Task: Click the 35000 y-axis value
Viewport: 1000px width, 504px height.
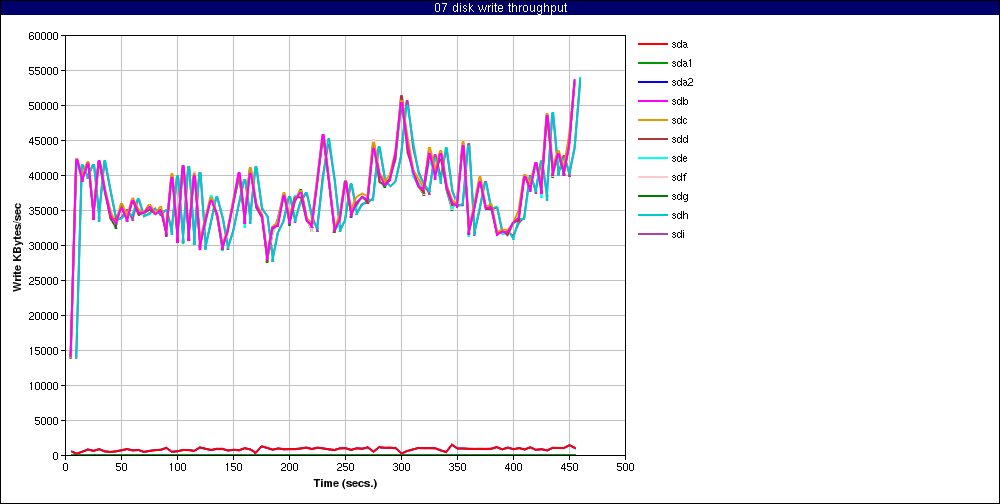Action: pyautogui.click(x=44, y=211)
